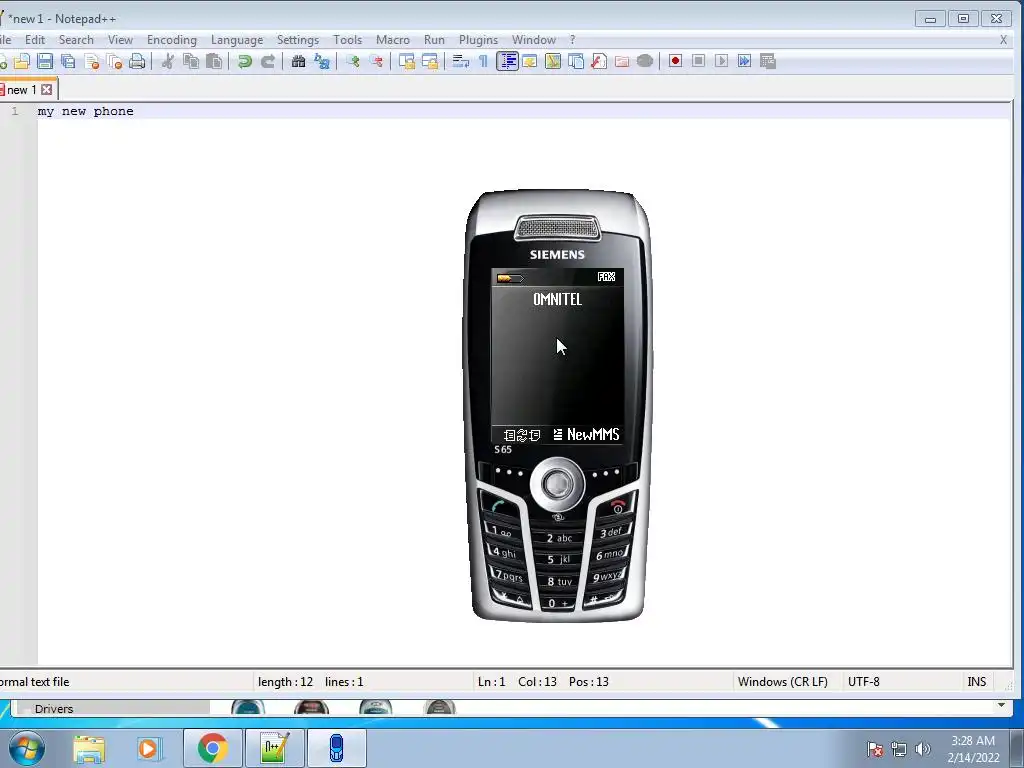Click the volume speaker tray icon
The height and width of the screenshot is (768, 1024).
point(922,749)
